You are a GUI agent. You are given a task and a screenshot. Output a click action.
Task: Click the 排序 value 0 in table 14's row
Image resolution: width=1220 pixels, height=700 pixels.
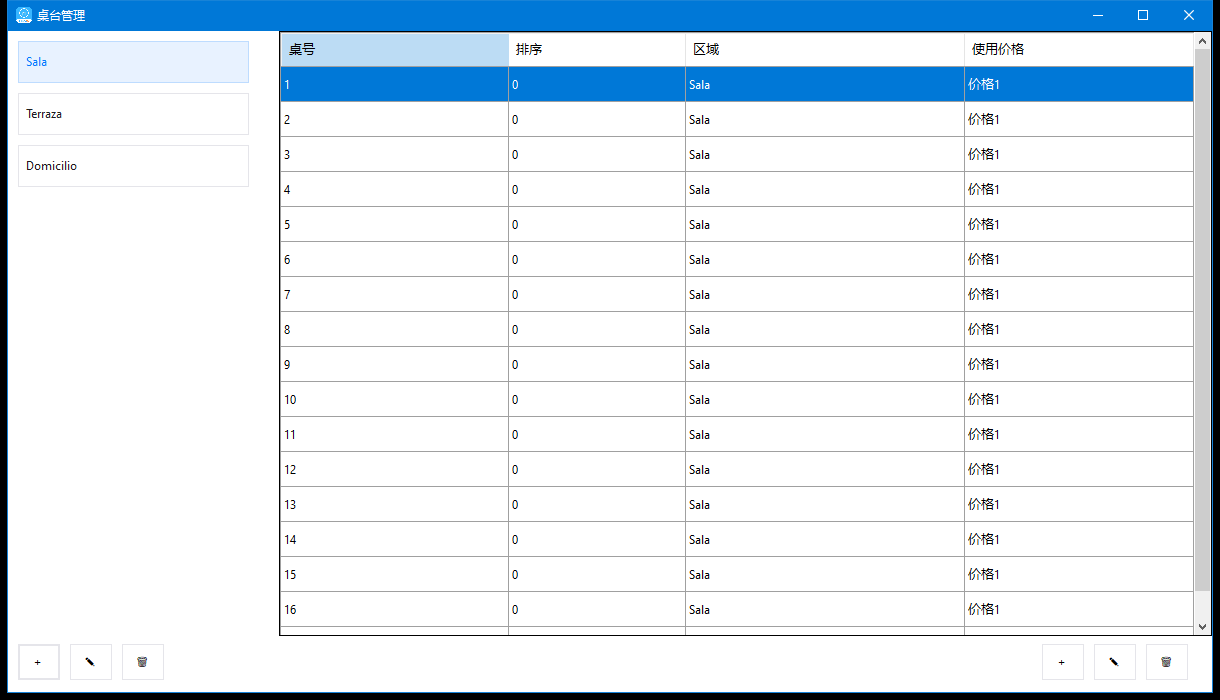click(x=597, y=540)
